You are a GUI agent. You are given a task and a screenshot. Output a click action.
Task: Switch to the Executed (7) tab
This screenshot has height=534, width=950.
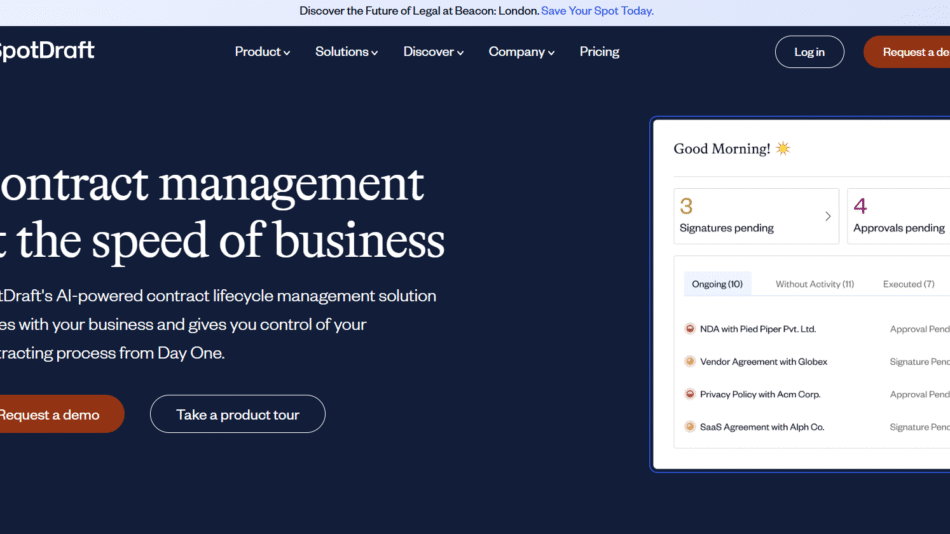coord(908,284)
